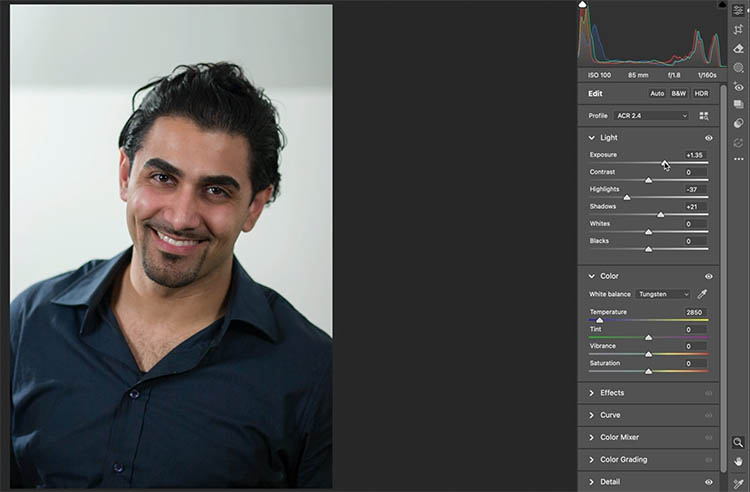
Task: Select the Red Eye removal tool
Action: (x=739, y=87)
